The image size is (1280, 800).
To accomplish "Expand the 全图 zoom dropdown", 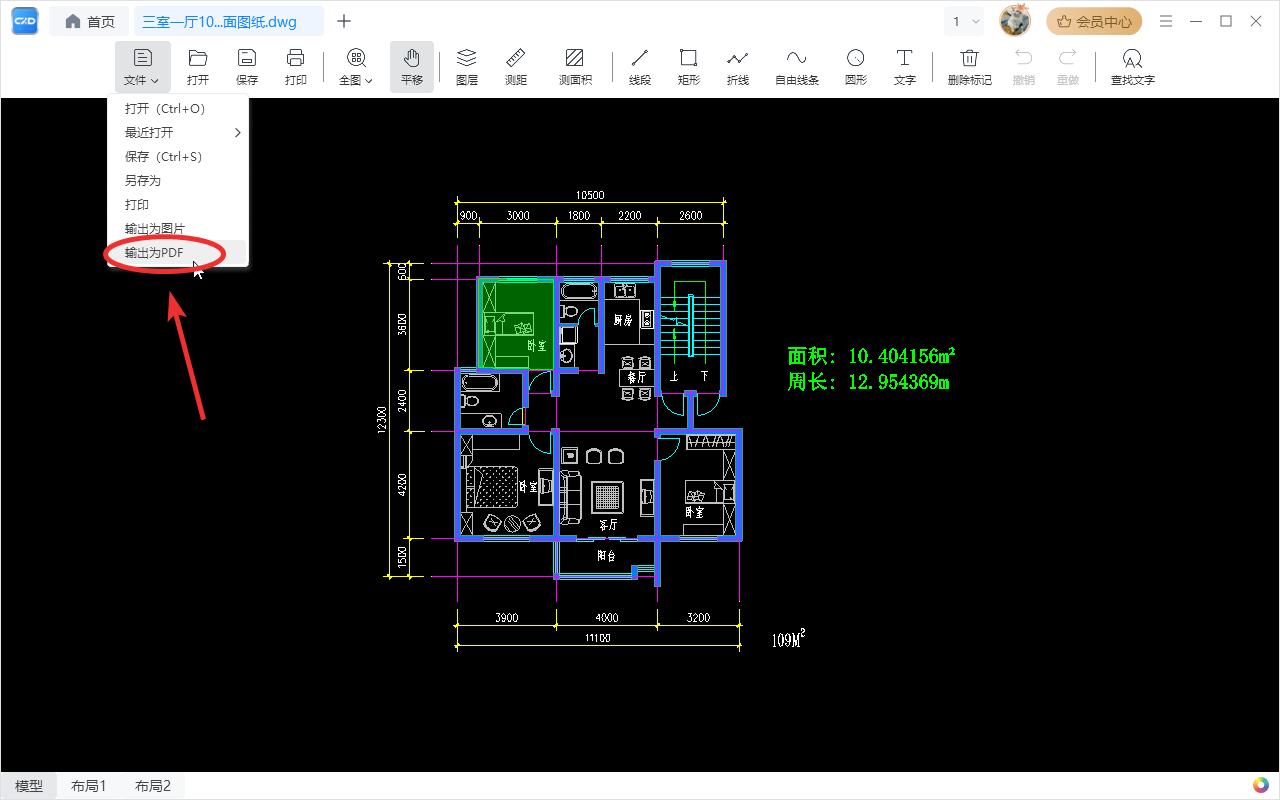I will 356,67.
